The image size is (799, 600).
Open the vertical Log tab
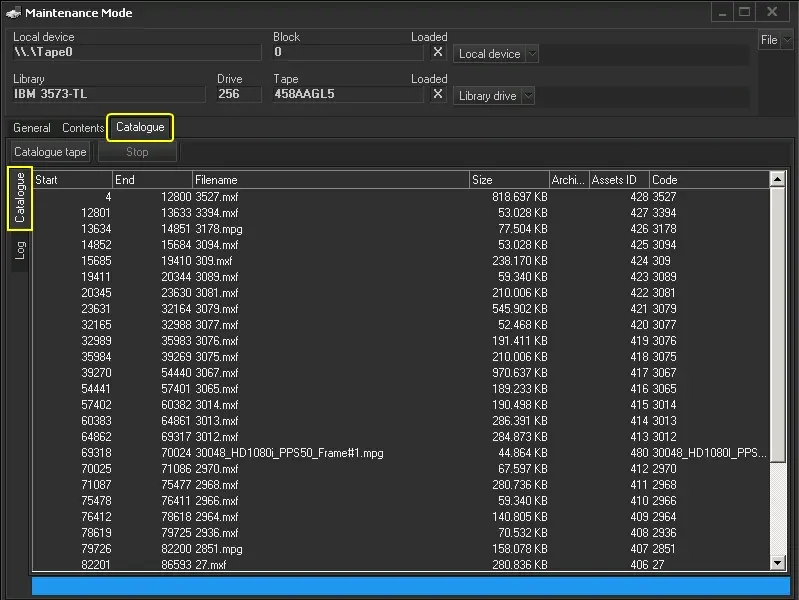pos(19,250)
